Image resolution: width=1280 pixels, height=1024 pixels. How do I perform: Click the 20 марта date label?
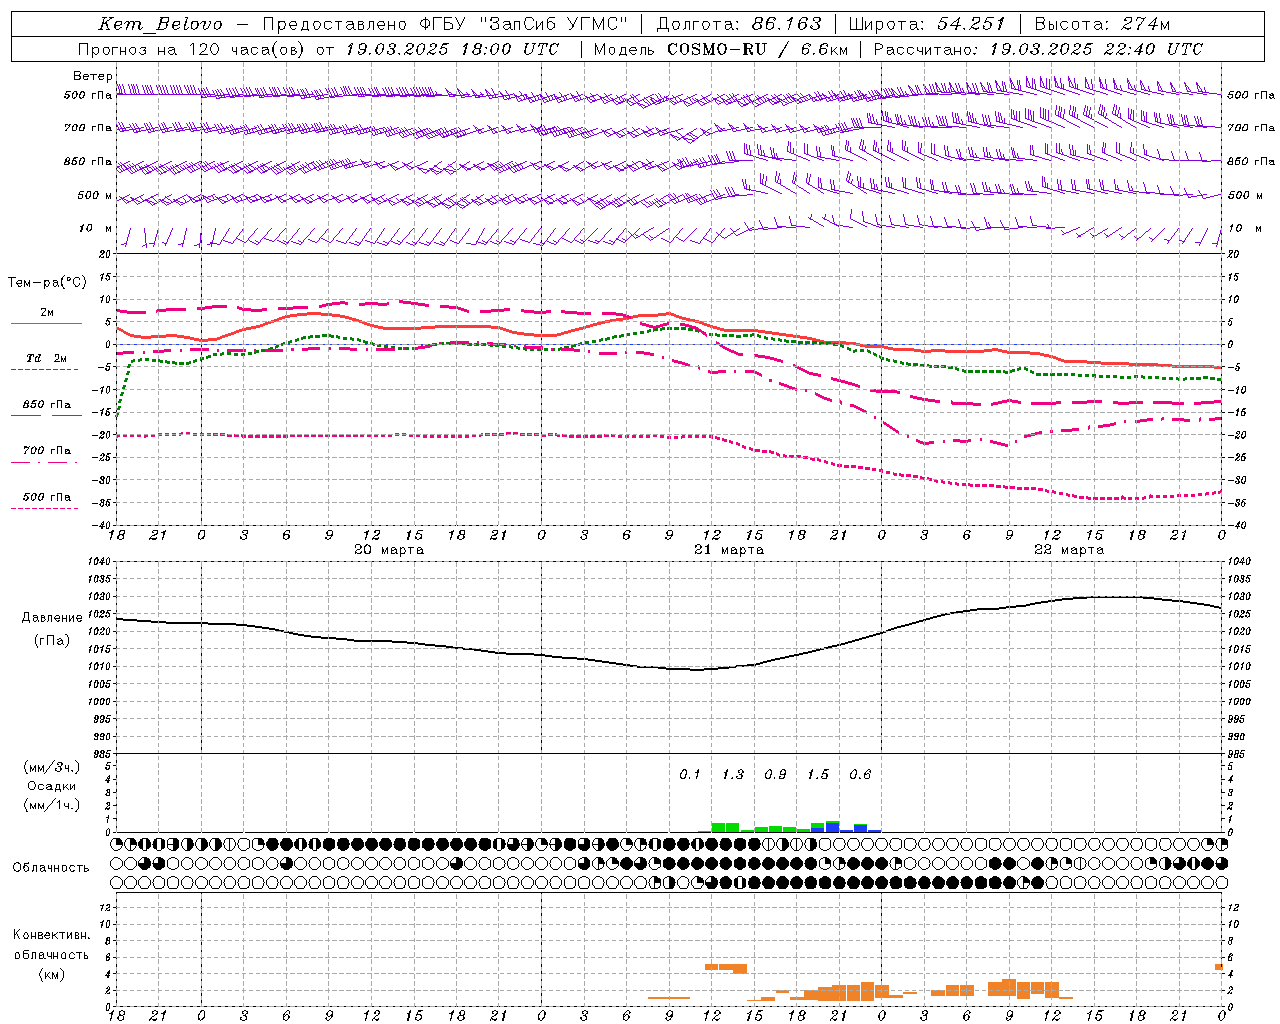[389, 549]
